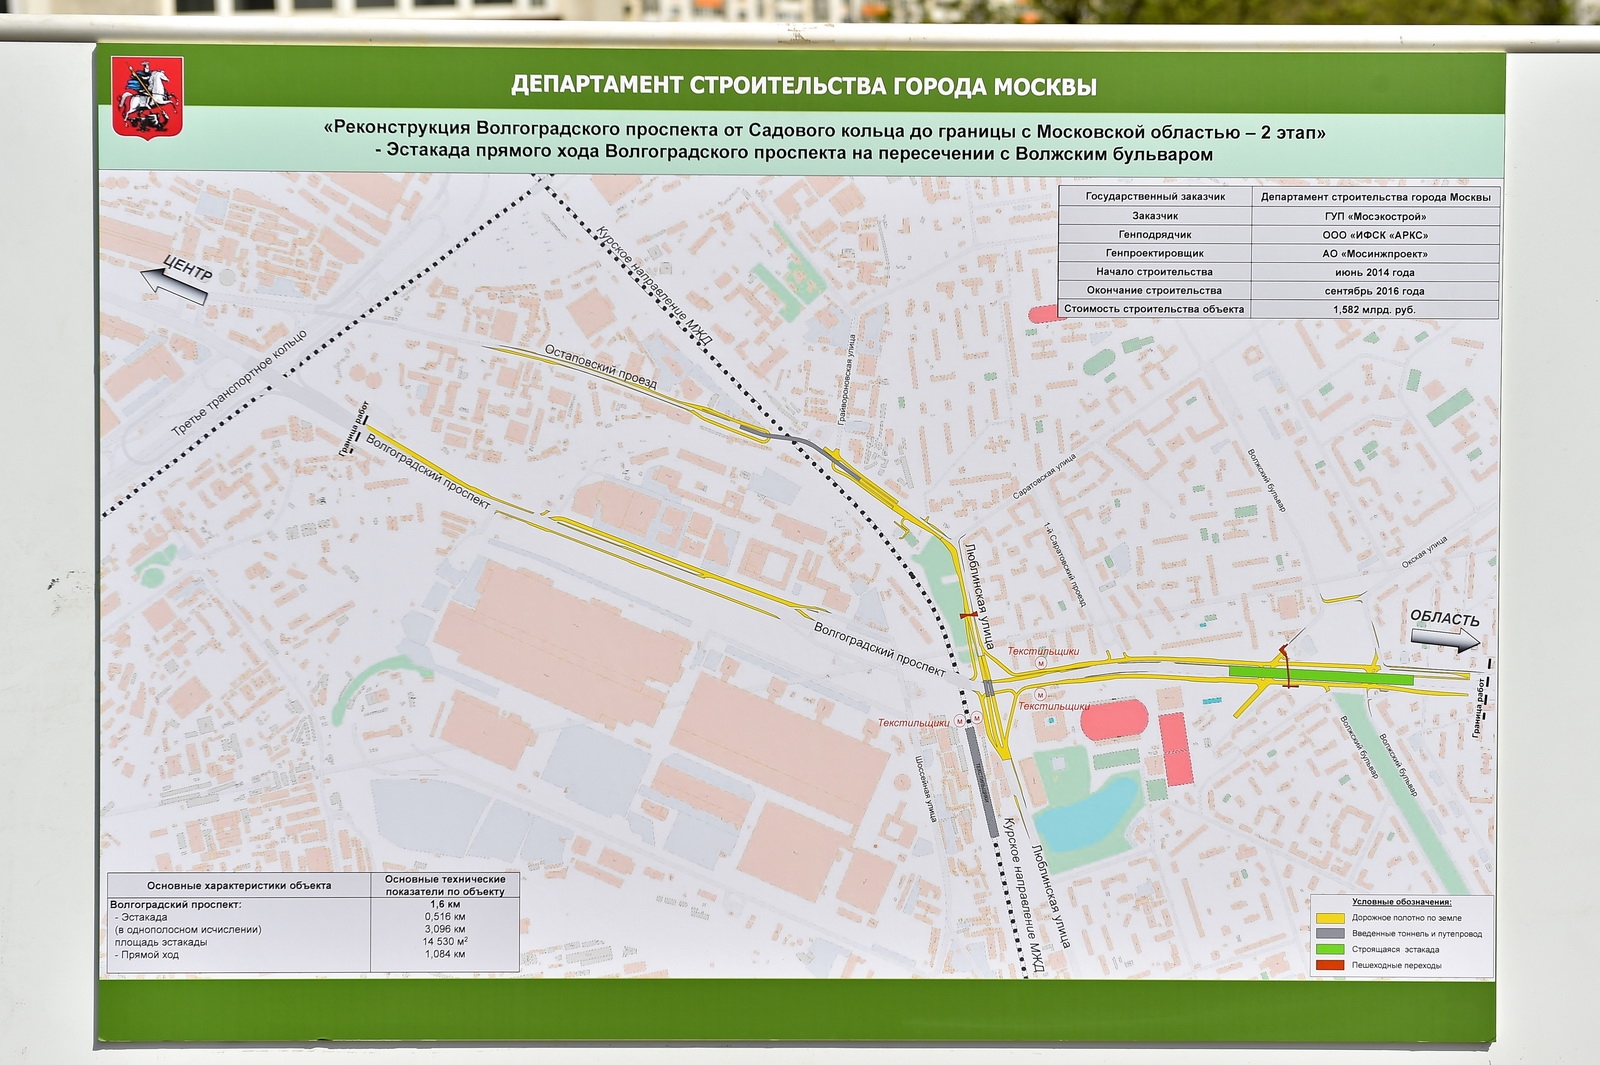Click the ЦЕНТР direction arrow
The width and height of the screenshot is (1600, 1065).
[x=178, y=278]
